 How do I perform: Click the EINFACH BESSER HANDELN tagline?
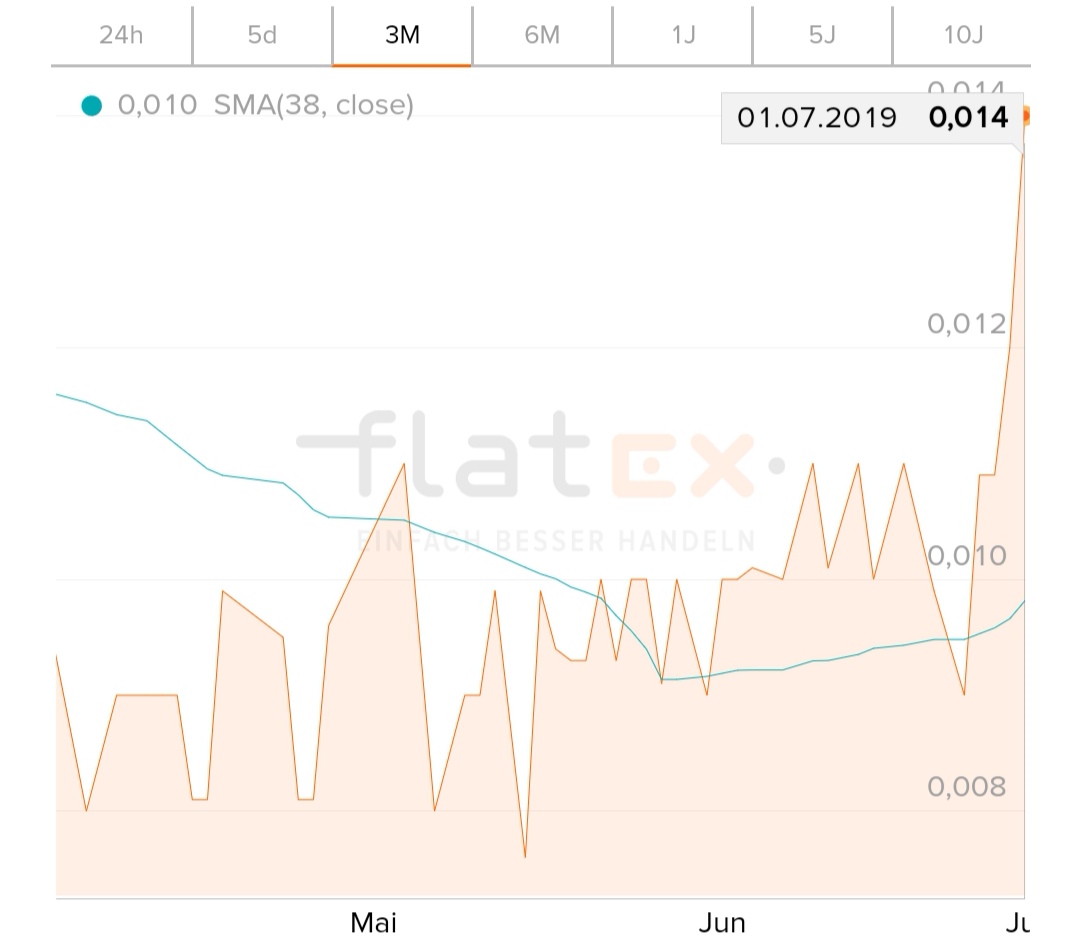click(556, 541)
